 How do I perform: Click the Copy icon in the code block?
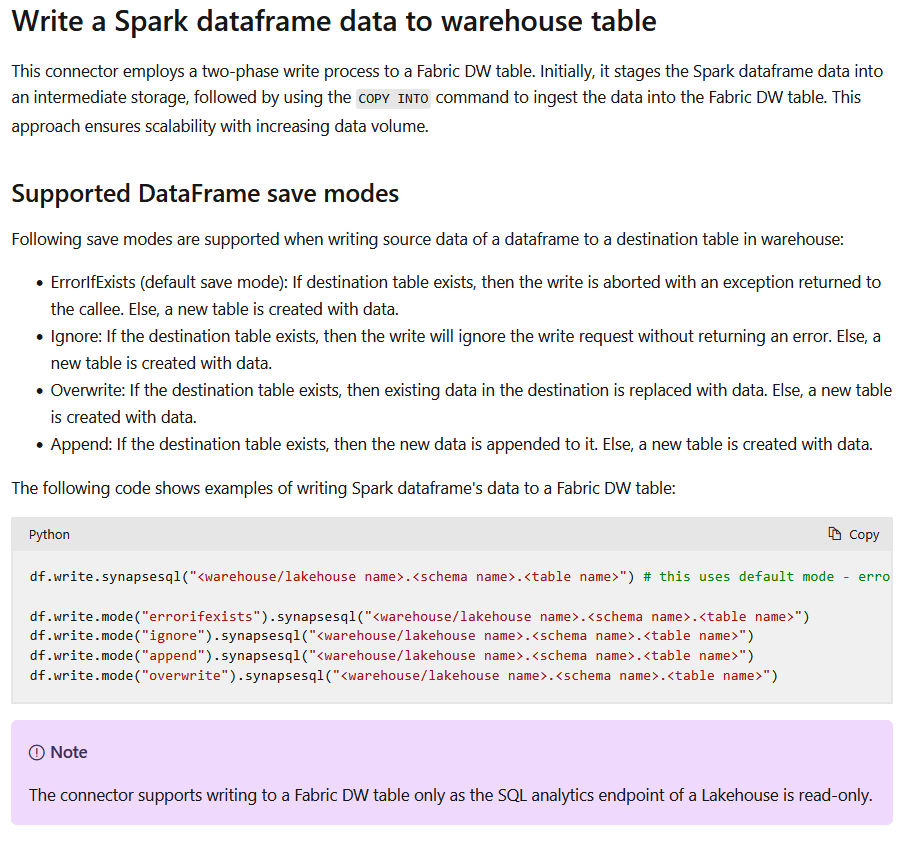pyautogui.click(x=835, y=534)
